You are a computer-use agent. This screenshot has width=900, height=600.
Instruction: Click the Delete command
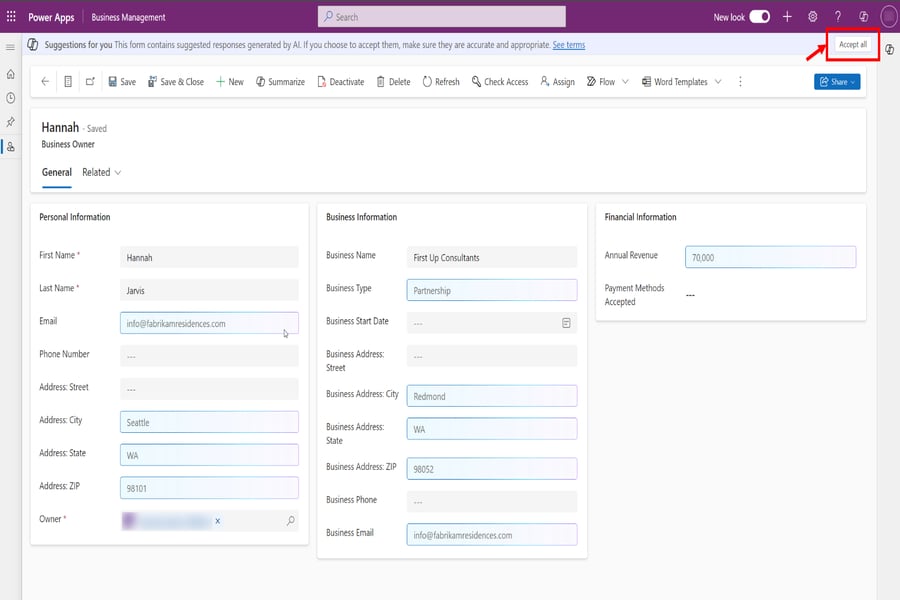tap(393, 82)
